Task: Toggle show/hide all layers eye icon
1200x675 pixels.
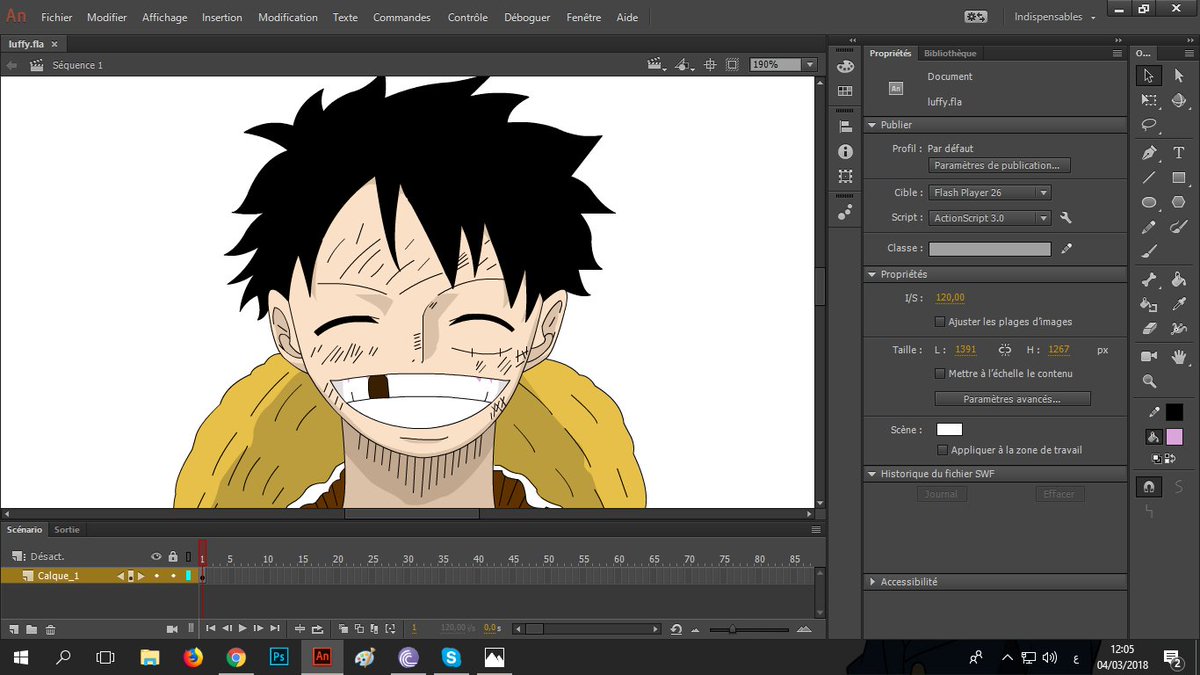Action: pyautogui.click(x=156, y=556)
